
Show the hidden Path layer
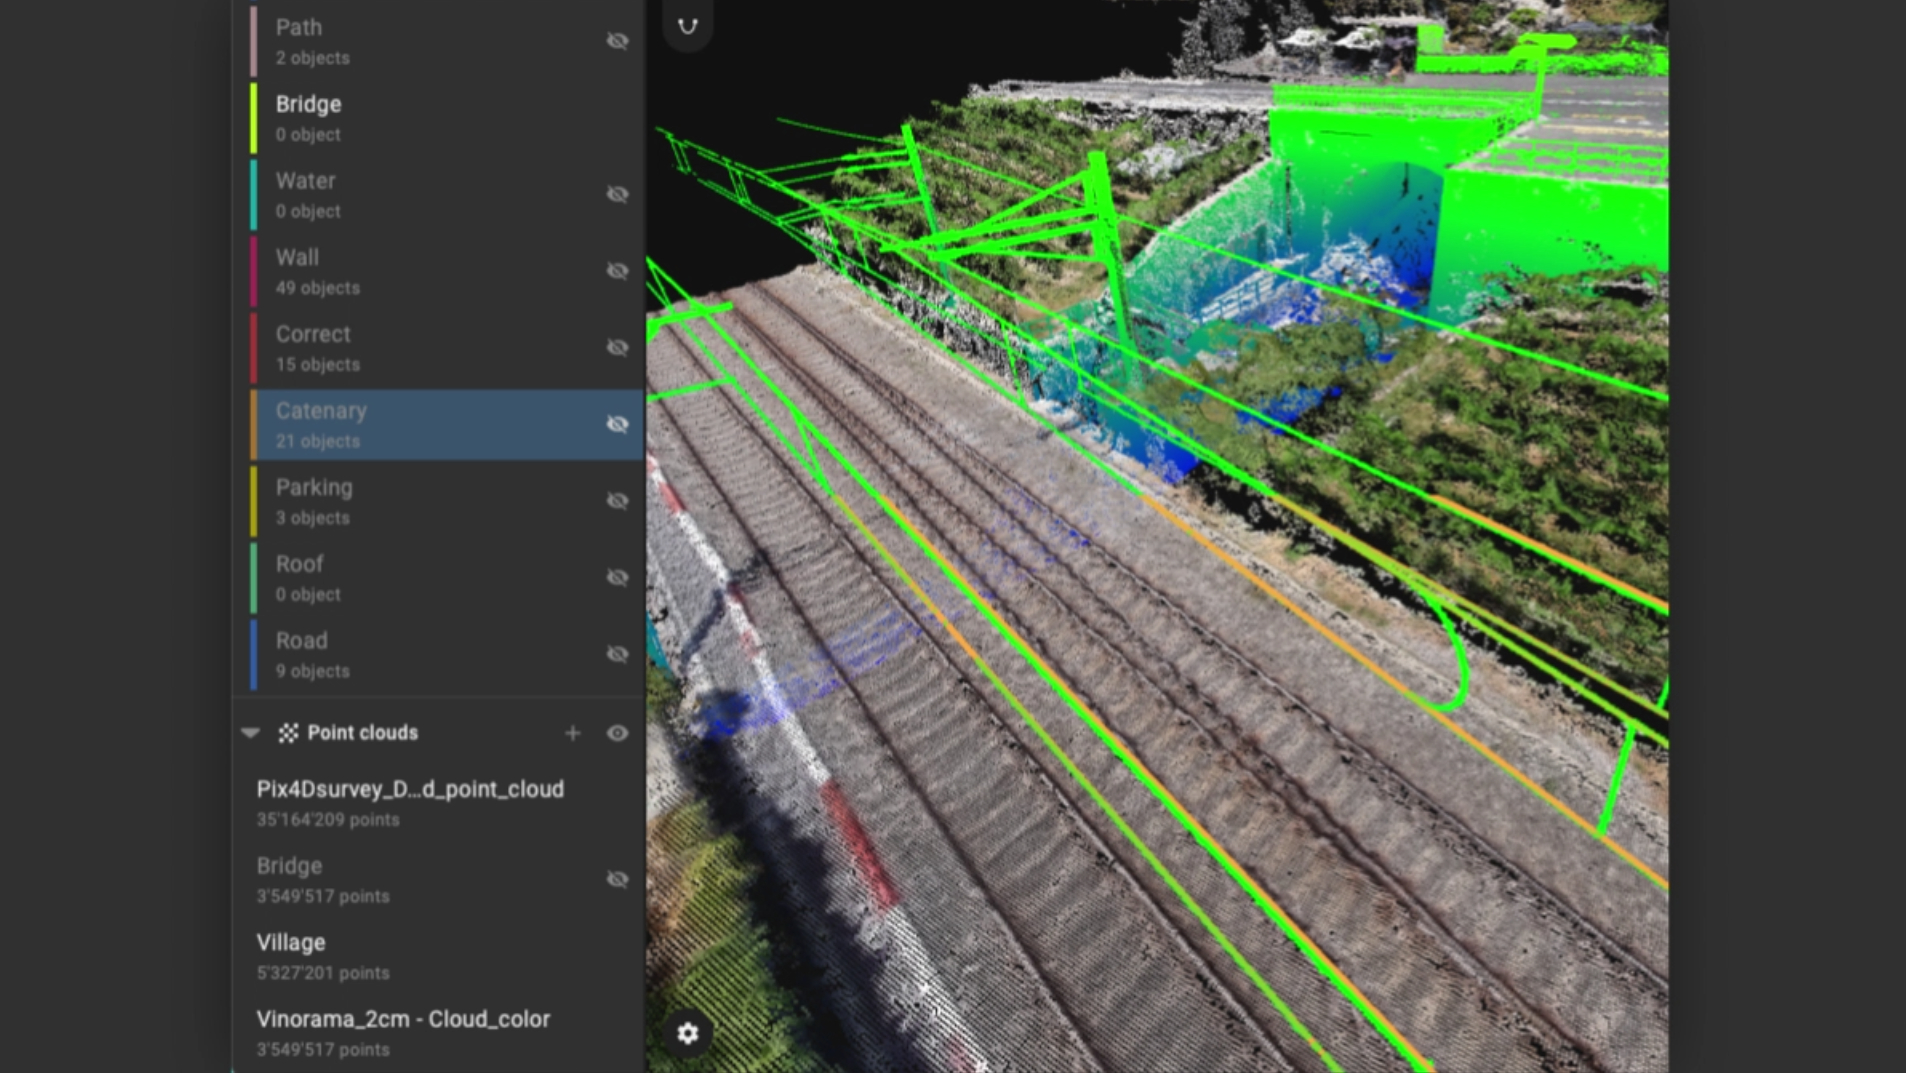(x=617, y=41)
